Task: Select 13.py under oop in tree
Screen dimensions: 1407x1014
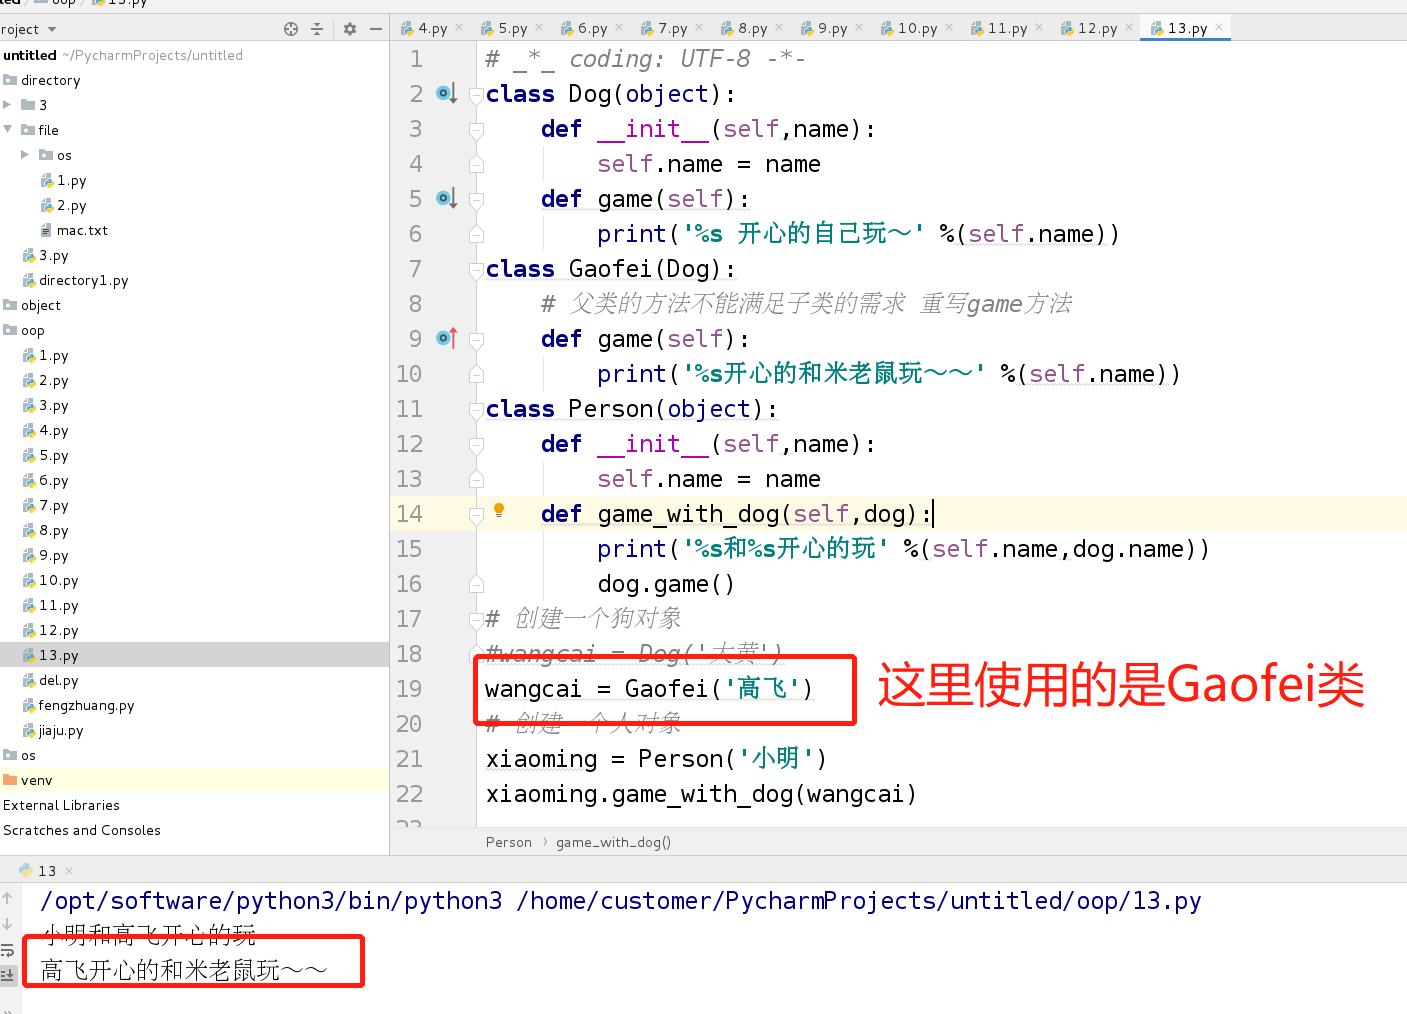Action: click(x=58, y=655)
